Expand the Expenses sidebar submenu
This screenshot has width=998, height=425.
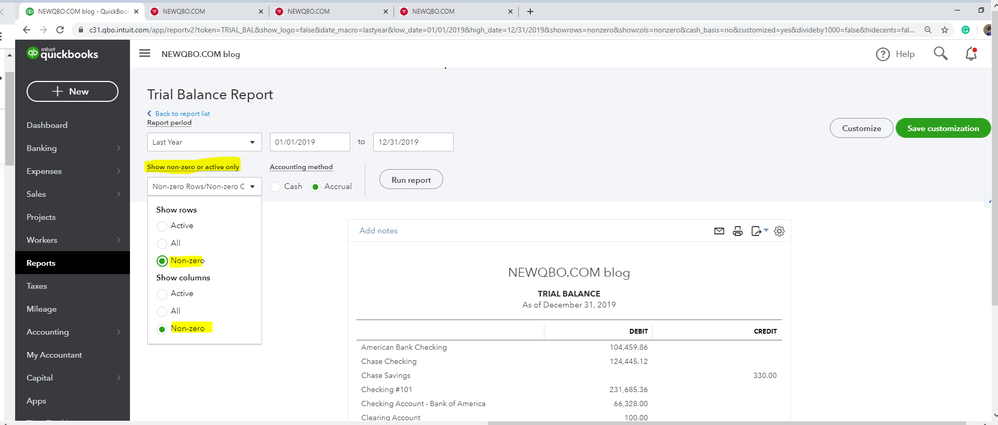point(119,171)
